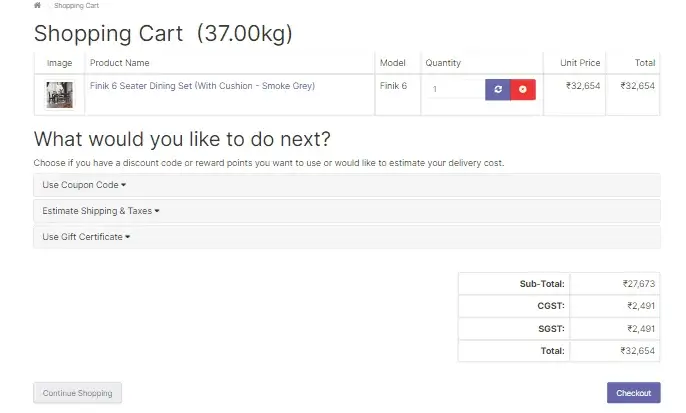Click the Product Name column header
Screen dimensions: 686x413
pyautogui.click(x=119, y=63)
